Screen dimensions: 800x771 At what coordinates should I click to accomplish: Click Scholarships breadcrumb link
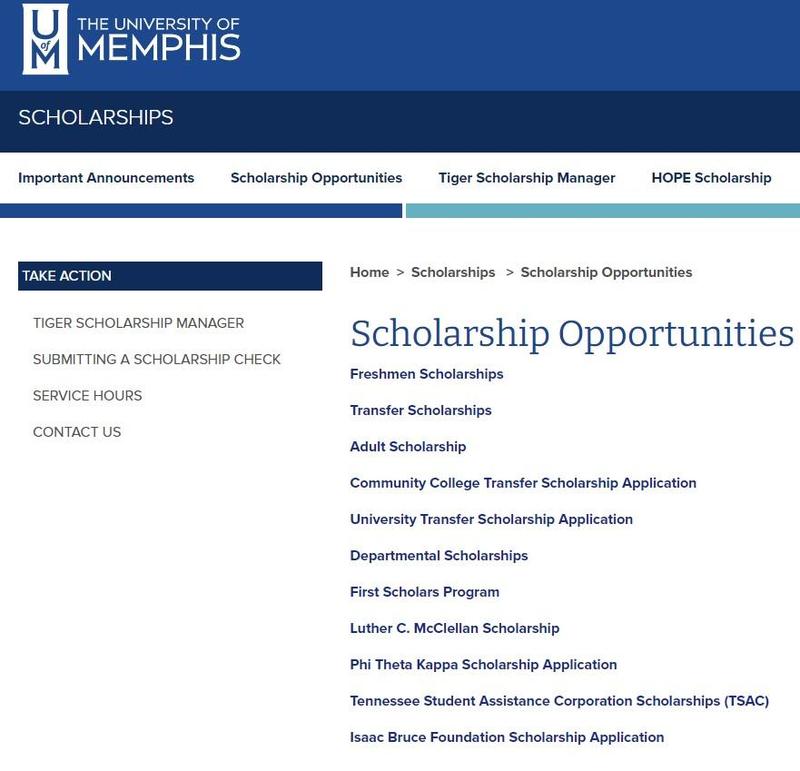click(453, 272)
